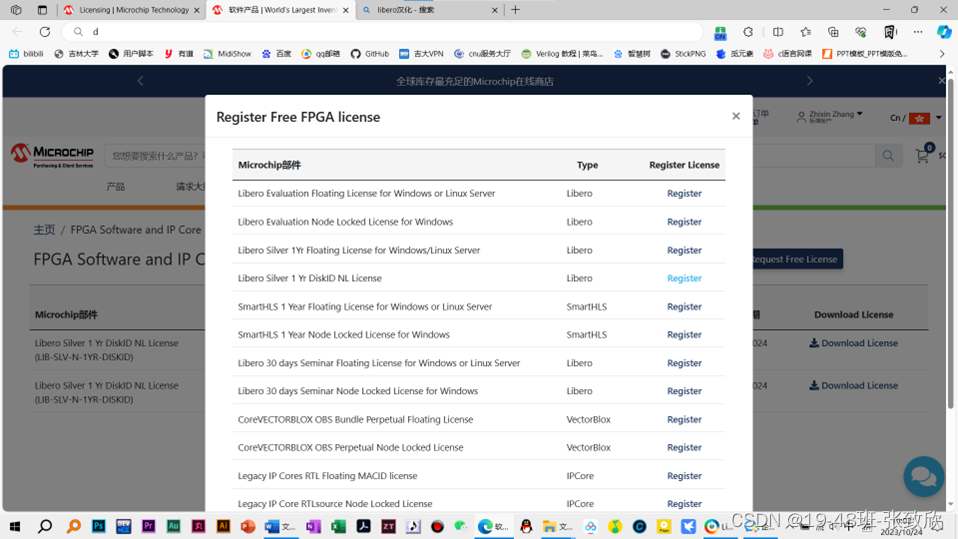Screen dimensions: 958x539
Task: Click the Microchip logo
Action: pos(53,155)
